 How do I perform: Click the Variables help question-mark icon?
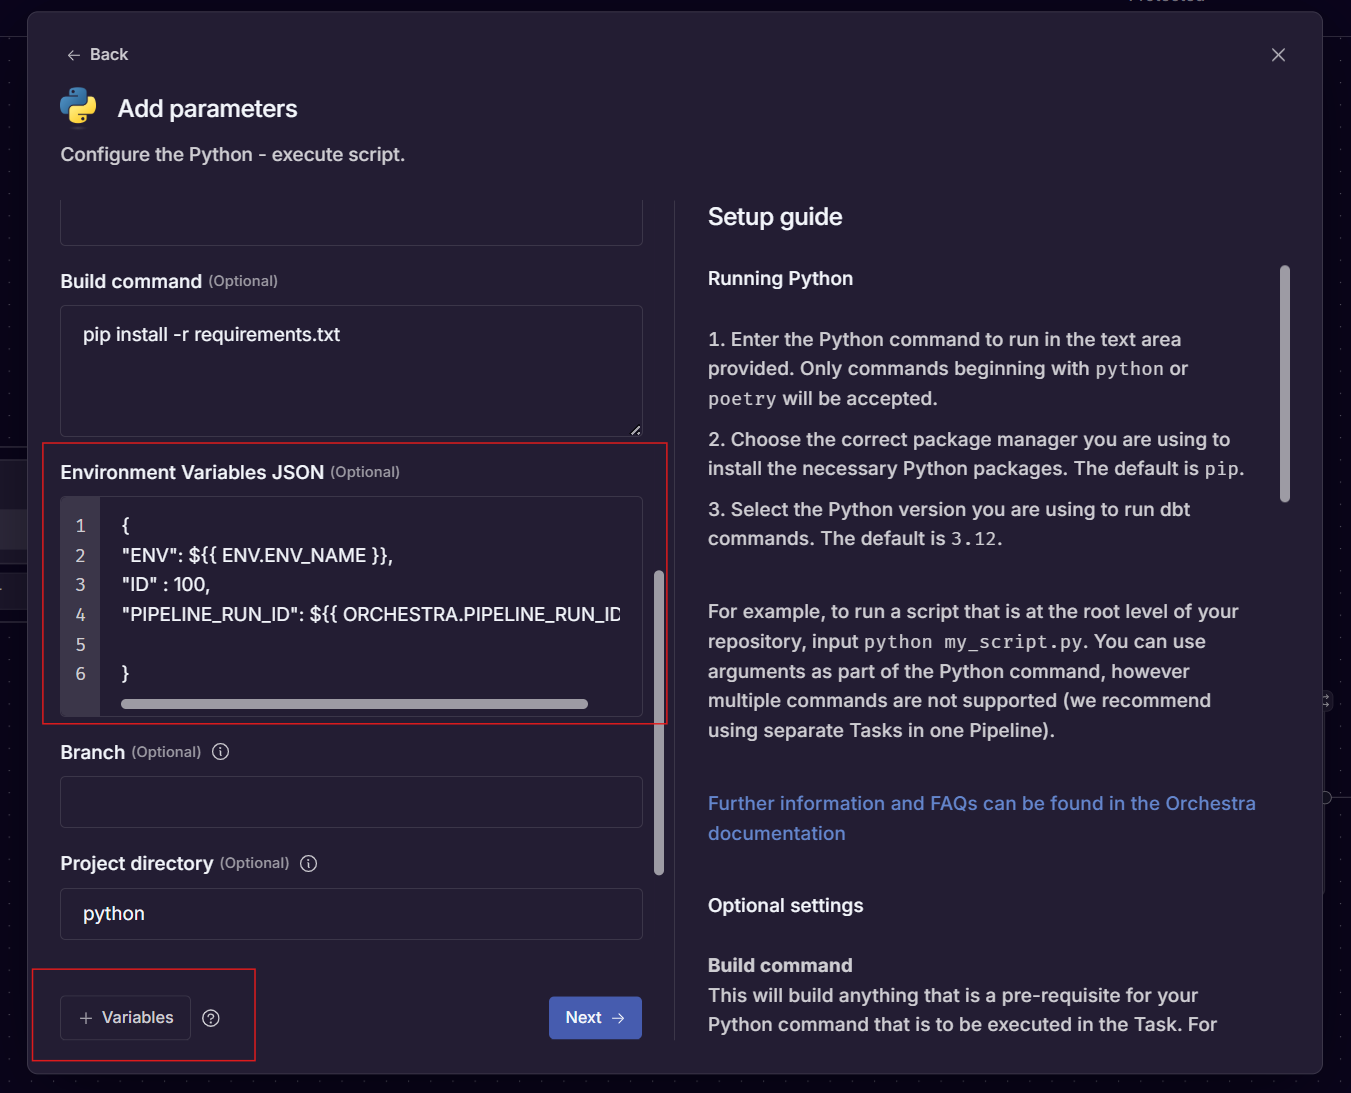(211, 1018)
